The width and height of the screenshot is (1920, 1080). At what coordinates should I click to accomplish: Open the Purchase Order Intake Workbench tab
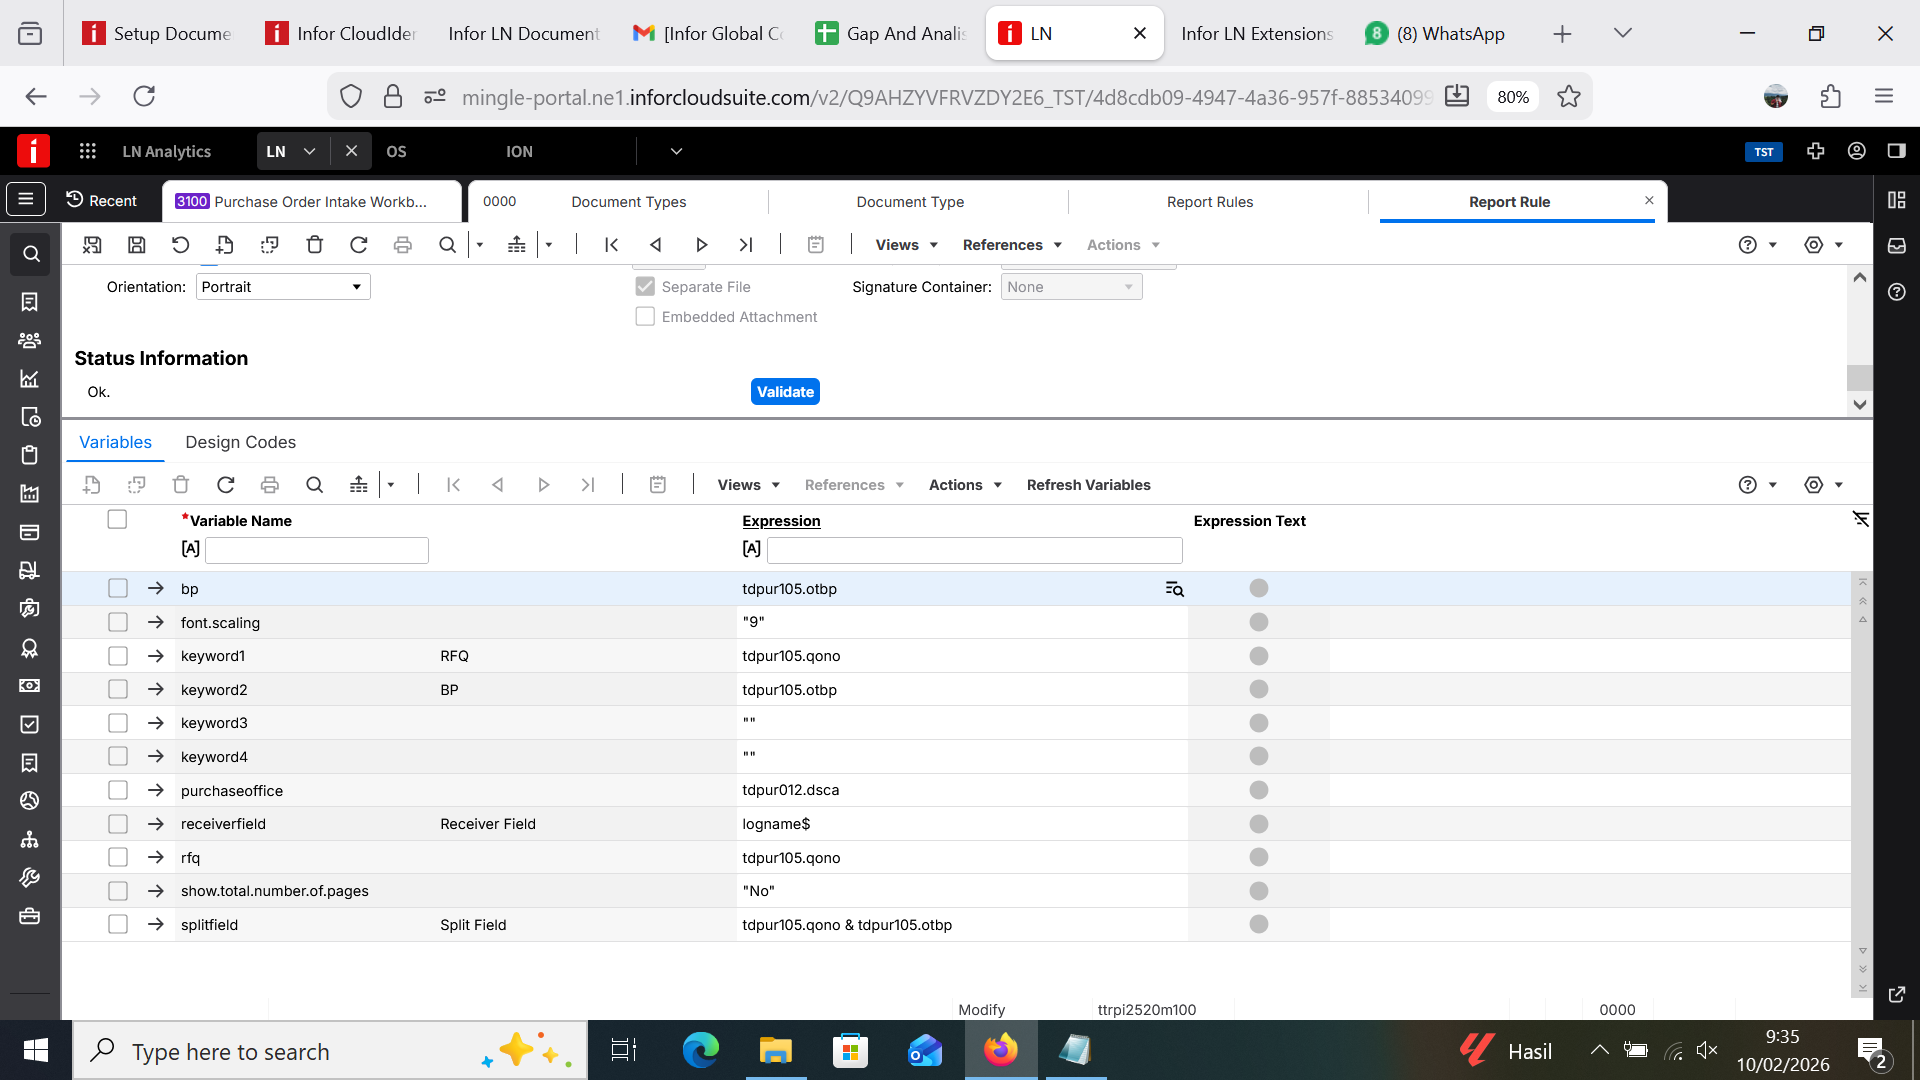pyautogui.click(x=312, y=202)
